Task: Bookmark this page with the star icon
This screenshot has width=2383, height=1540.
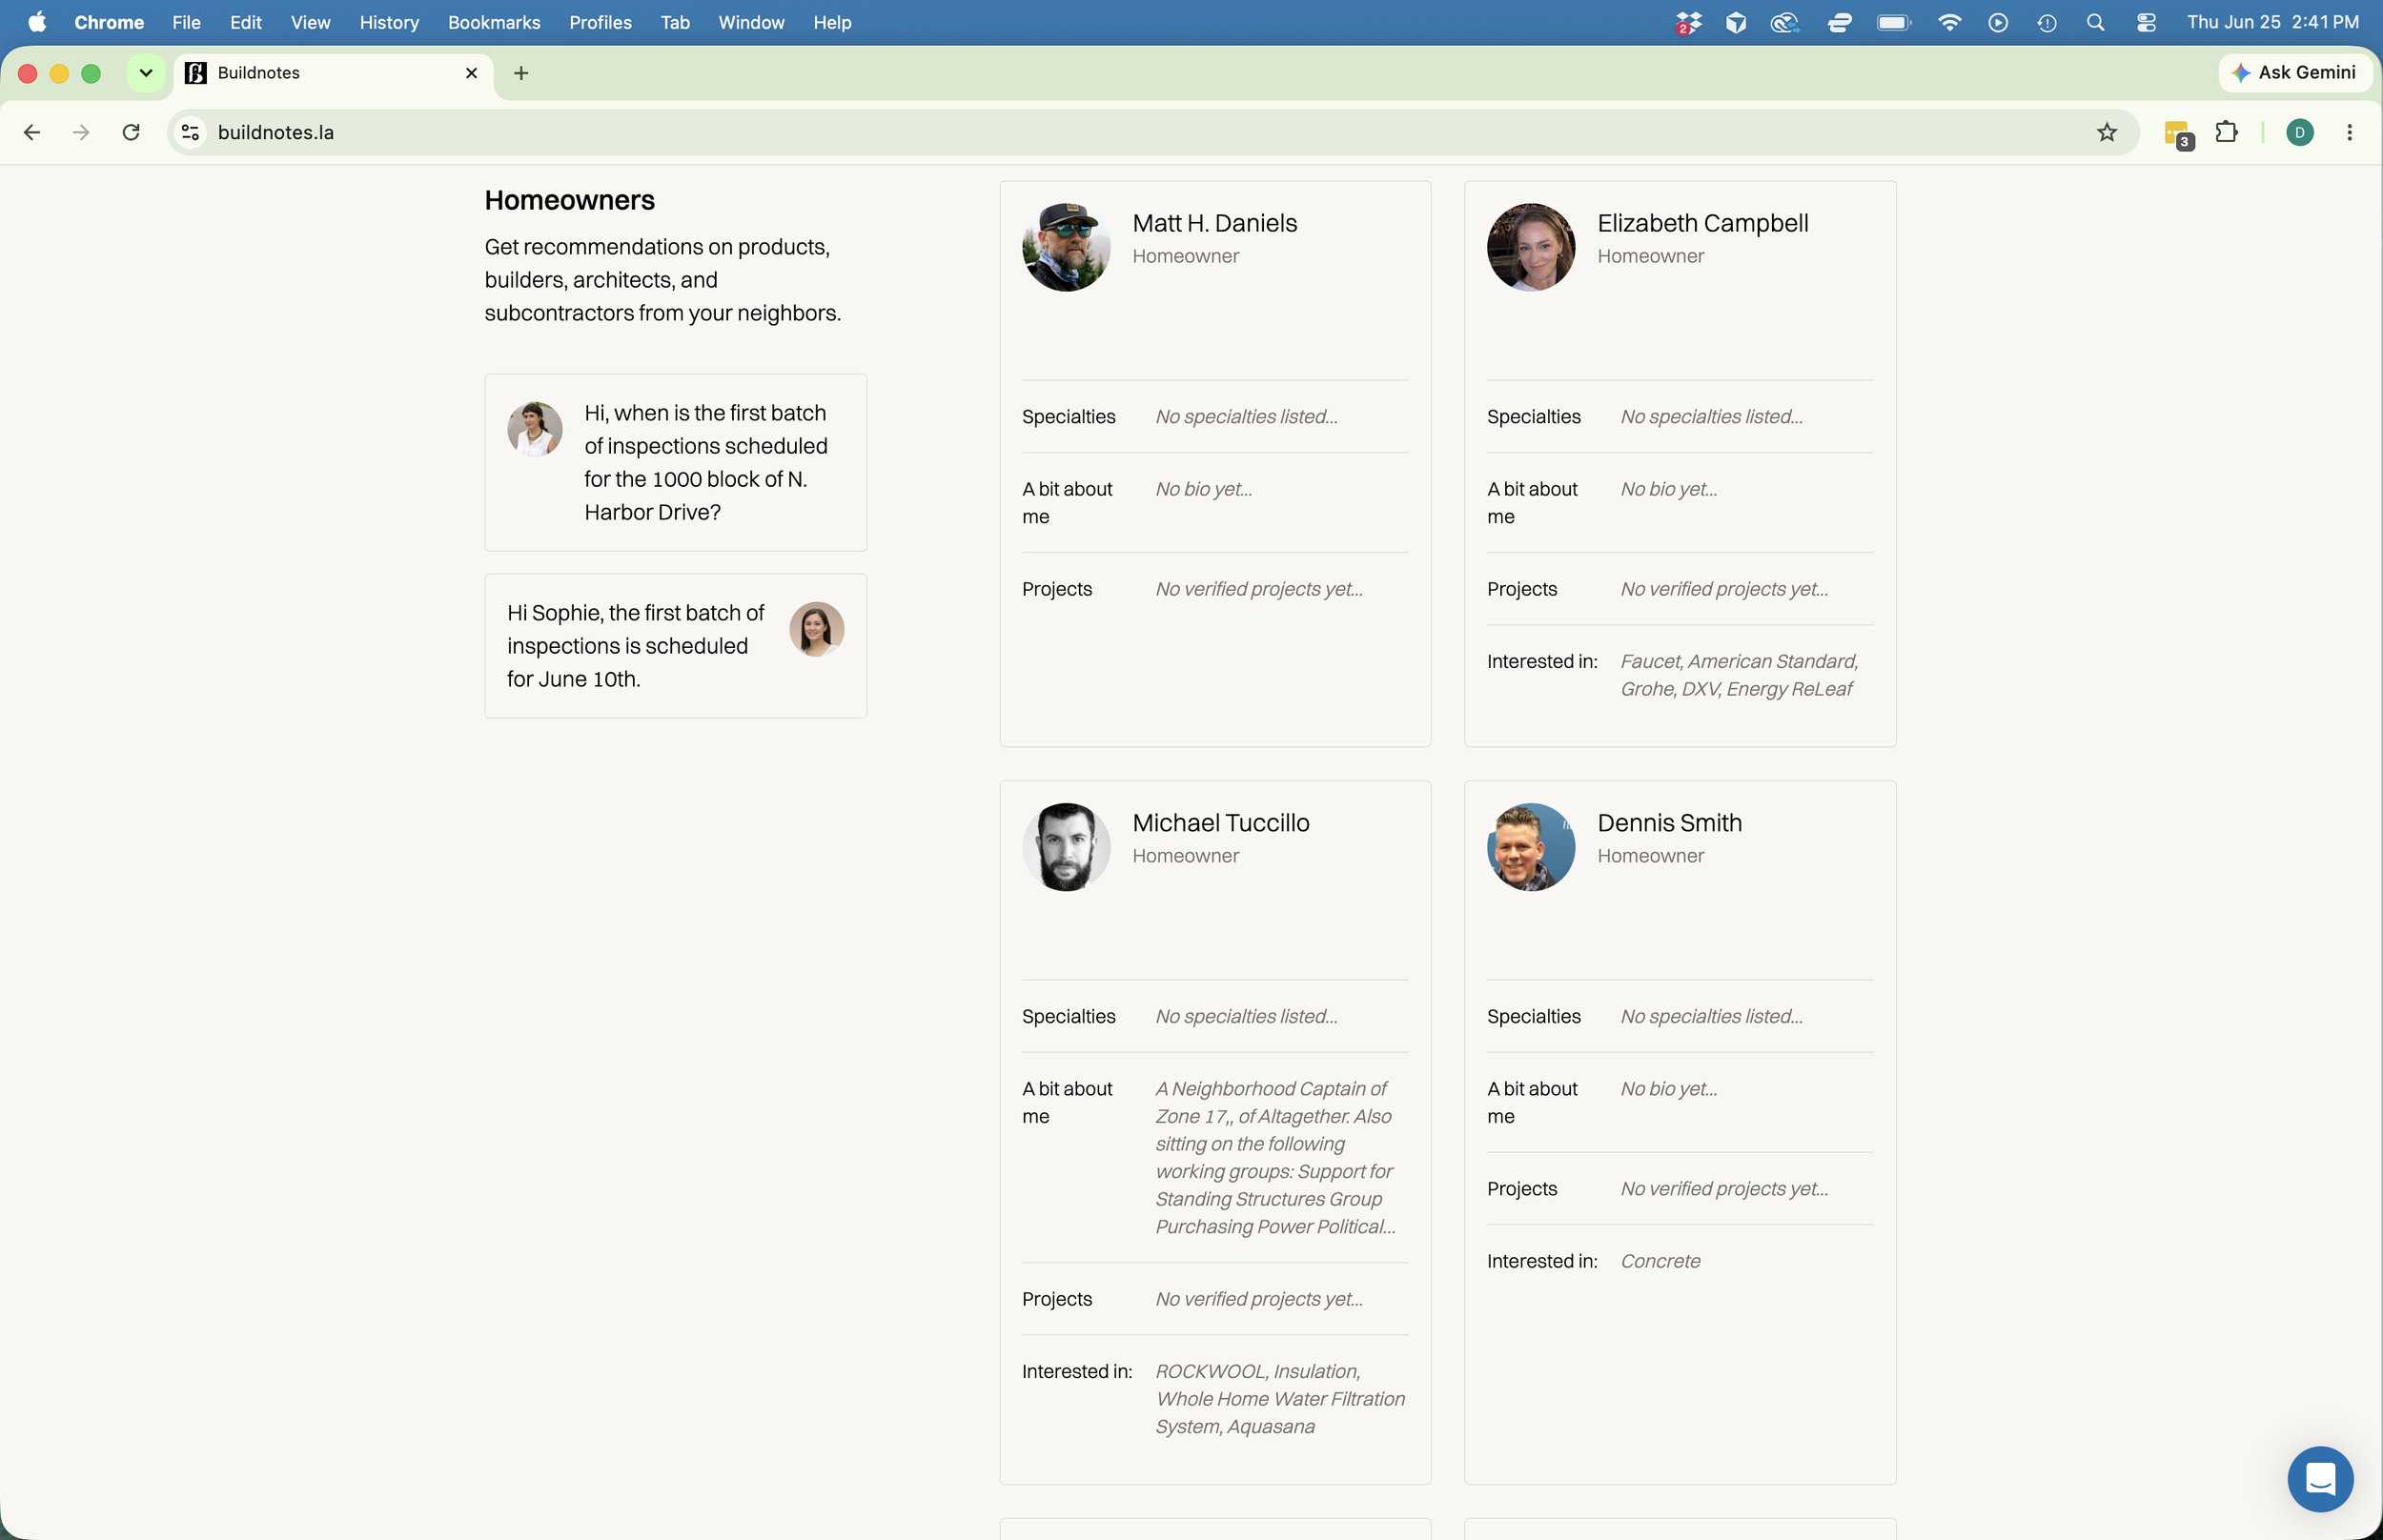Action: [2106, 132]
